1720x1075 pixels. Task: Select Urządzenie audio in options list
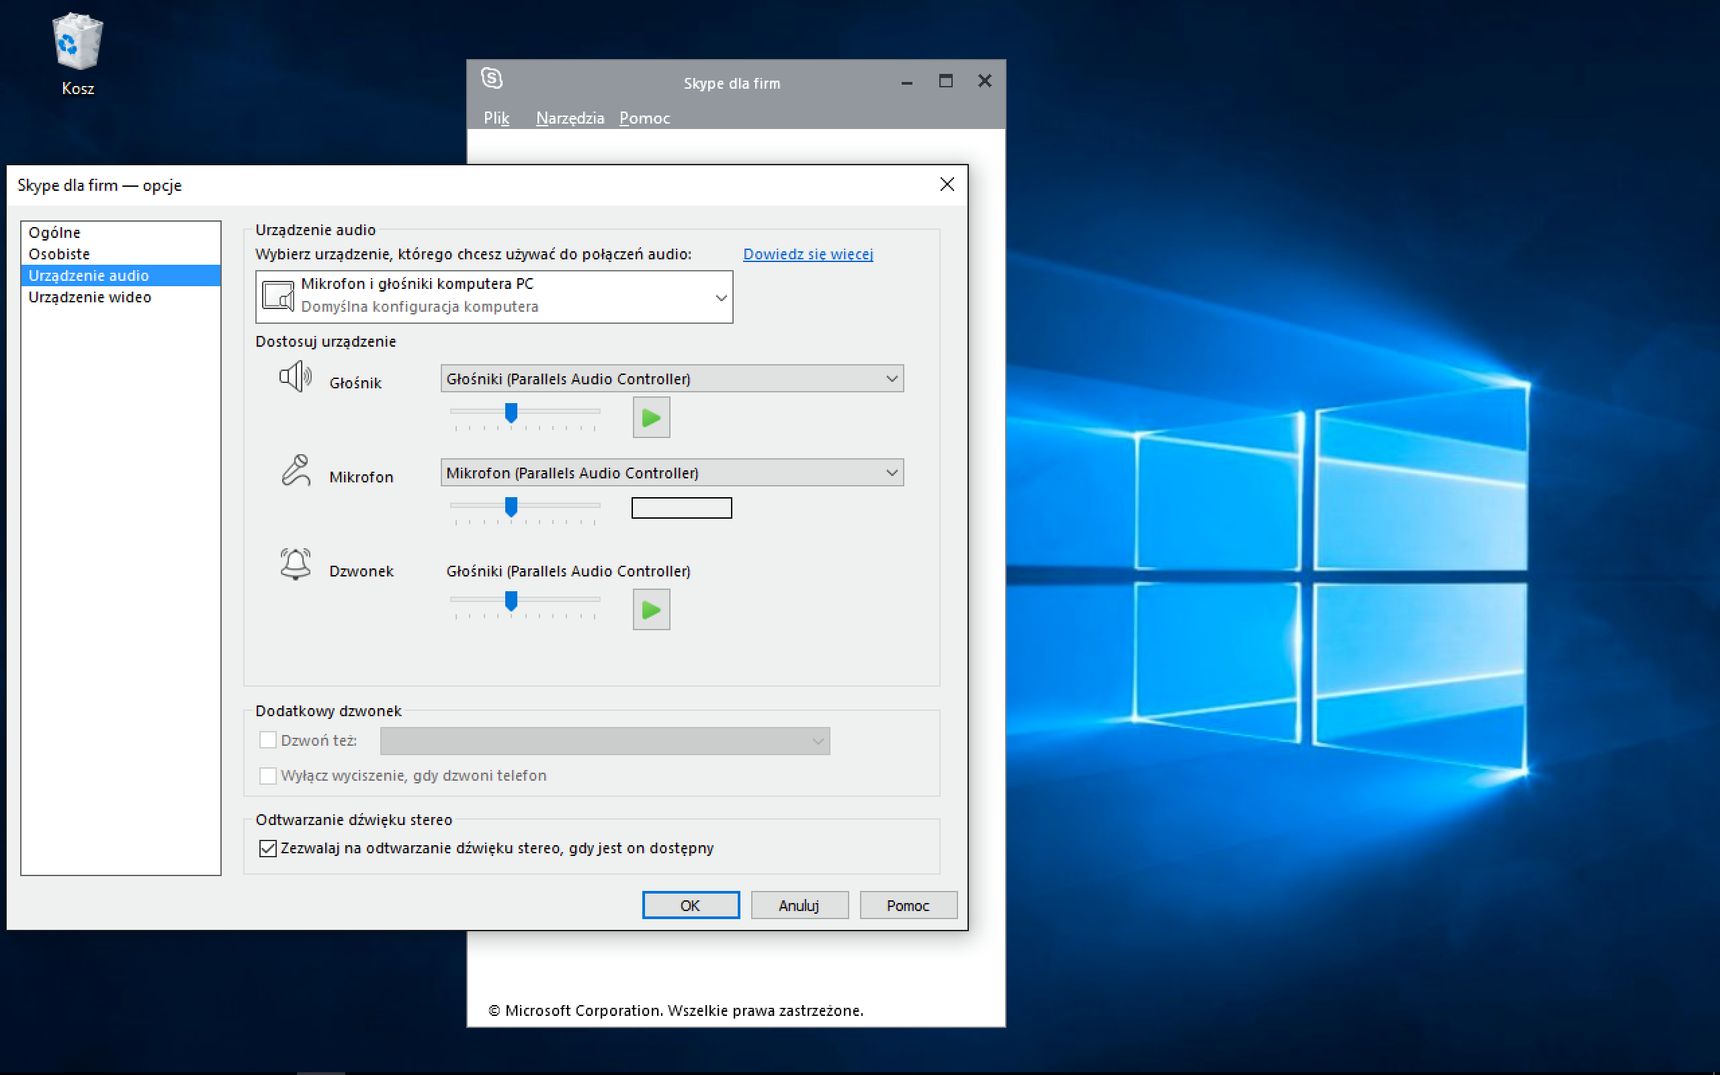tap(121, 275)
